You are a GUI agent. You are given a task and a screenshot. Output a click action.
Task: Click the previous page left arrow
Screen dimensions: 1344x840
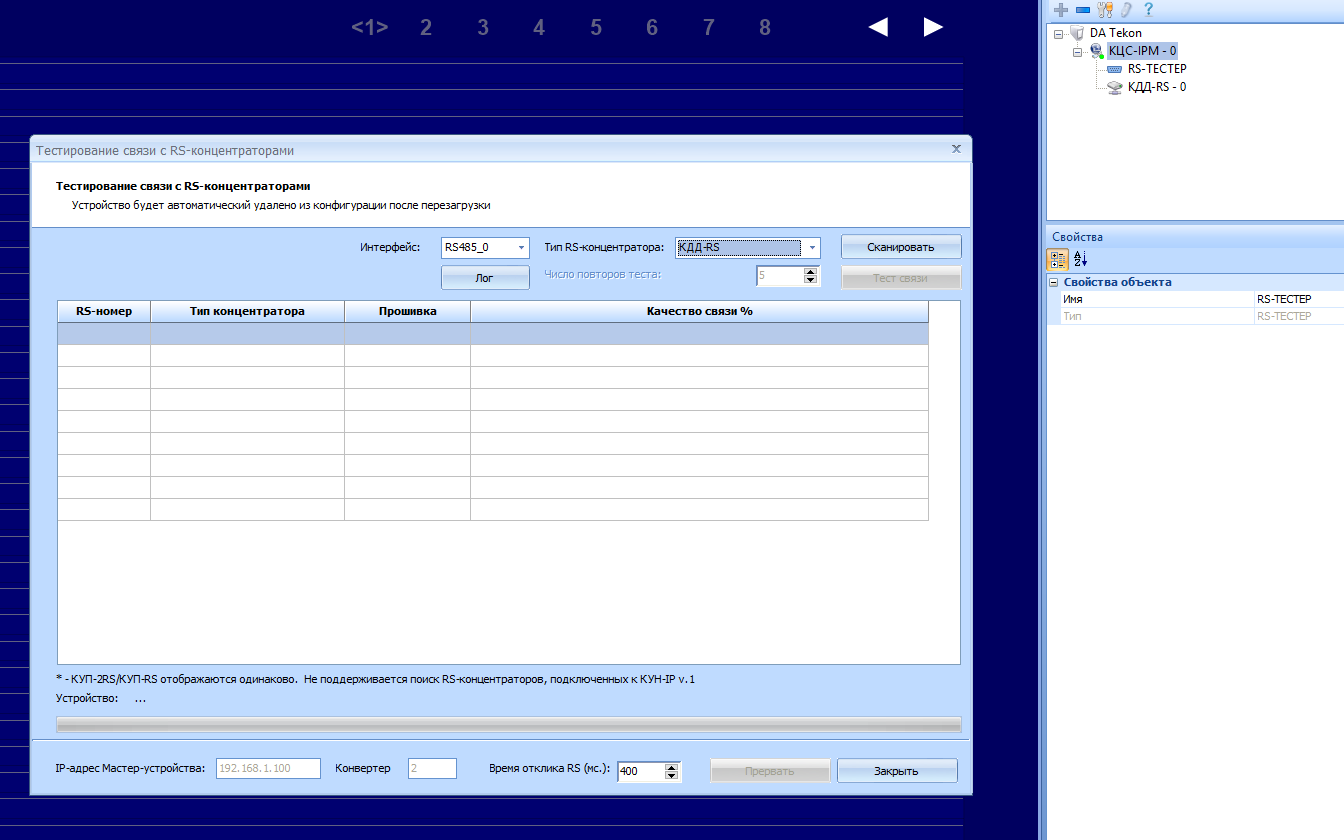tap(878, 27)
